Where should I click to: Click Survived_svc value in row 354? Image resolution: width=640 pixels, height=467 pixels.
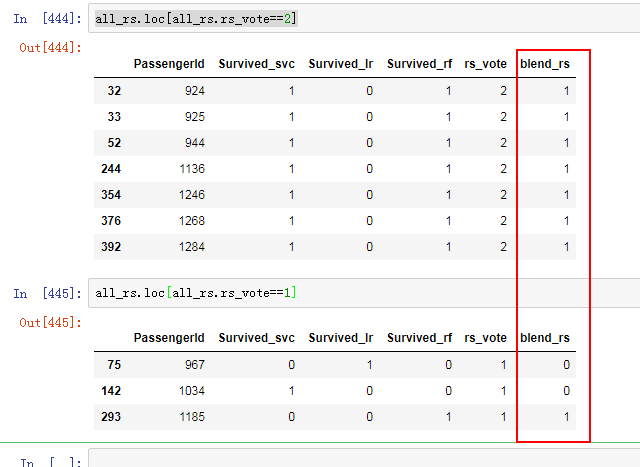(291, 195)
